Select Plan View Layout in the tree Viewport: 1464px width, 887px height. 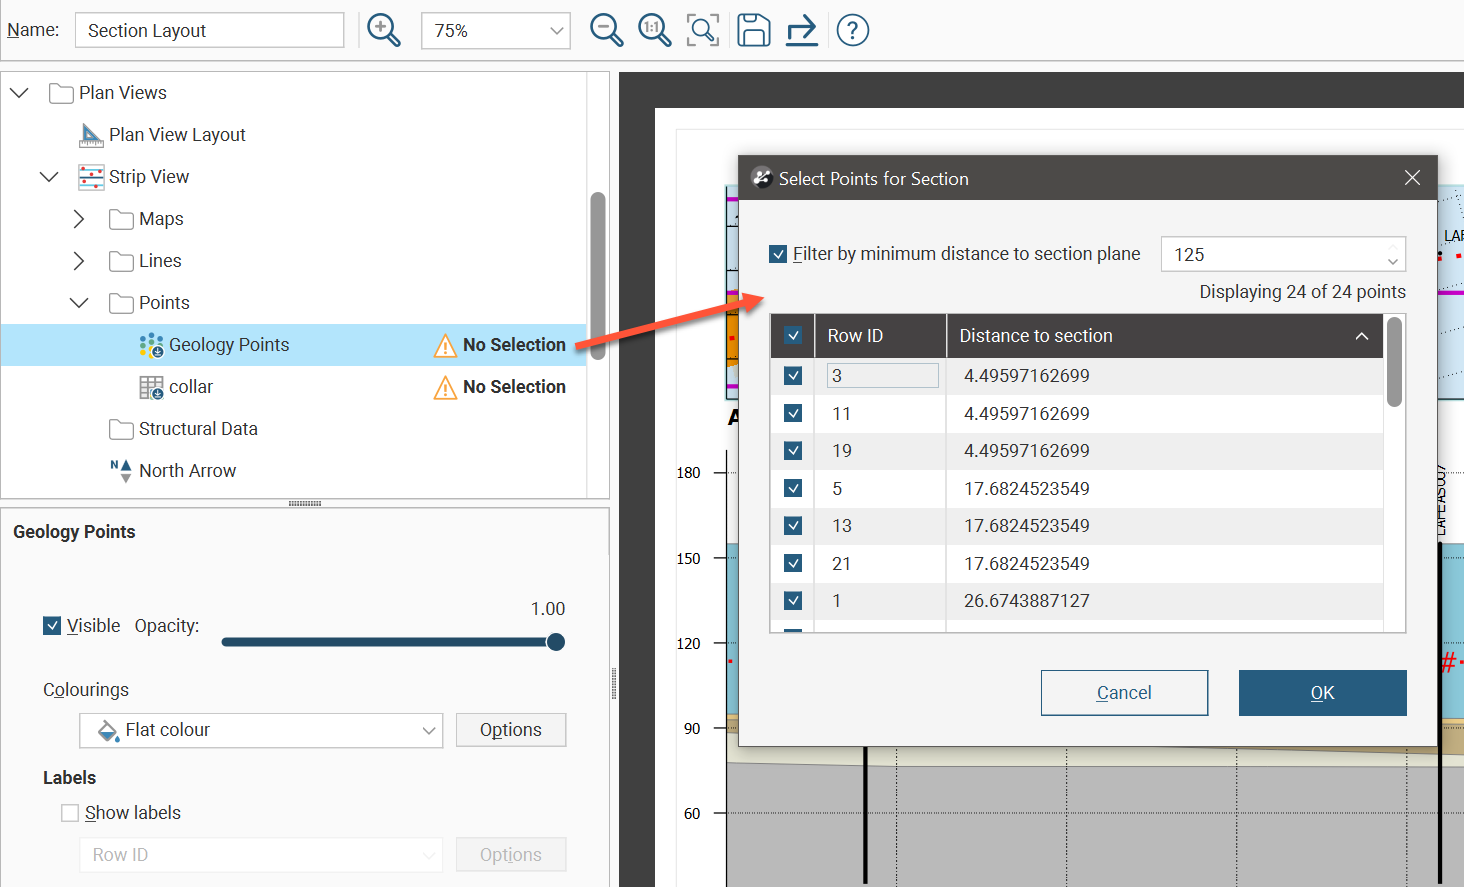point(177,135)
